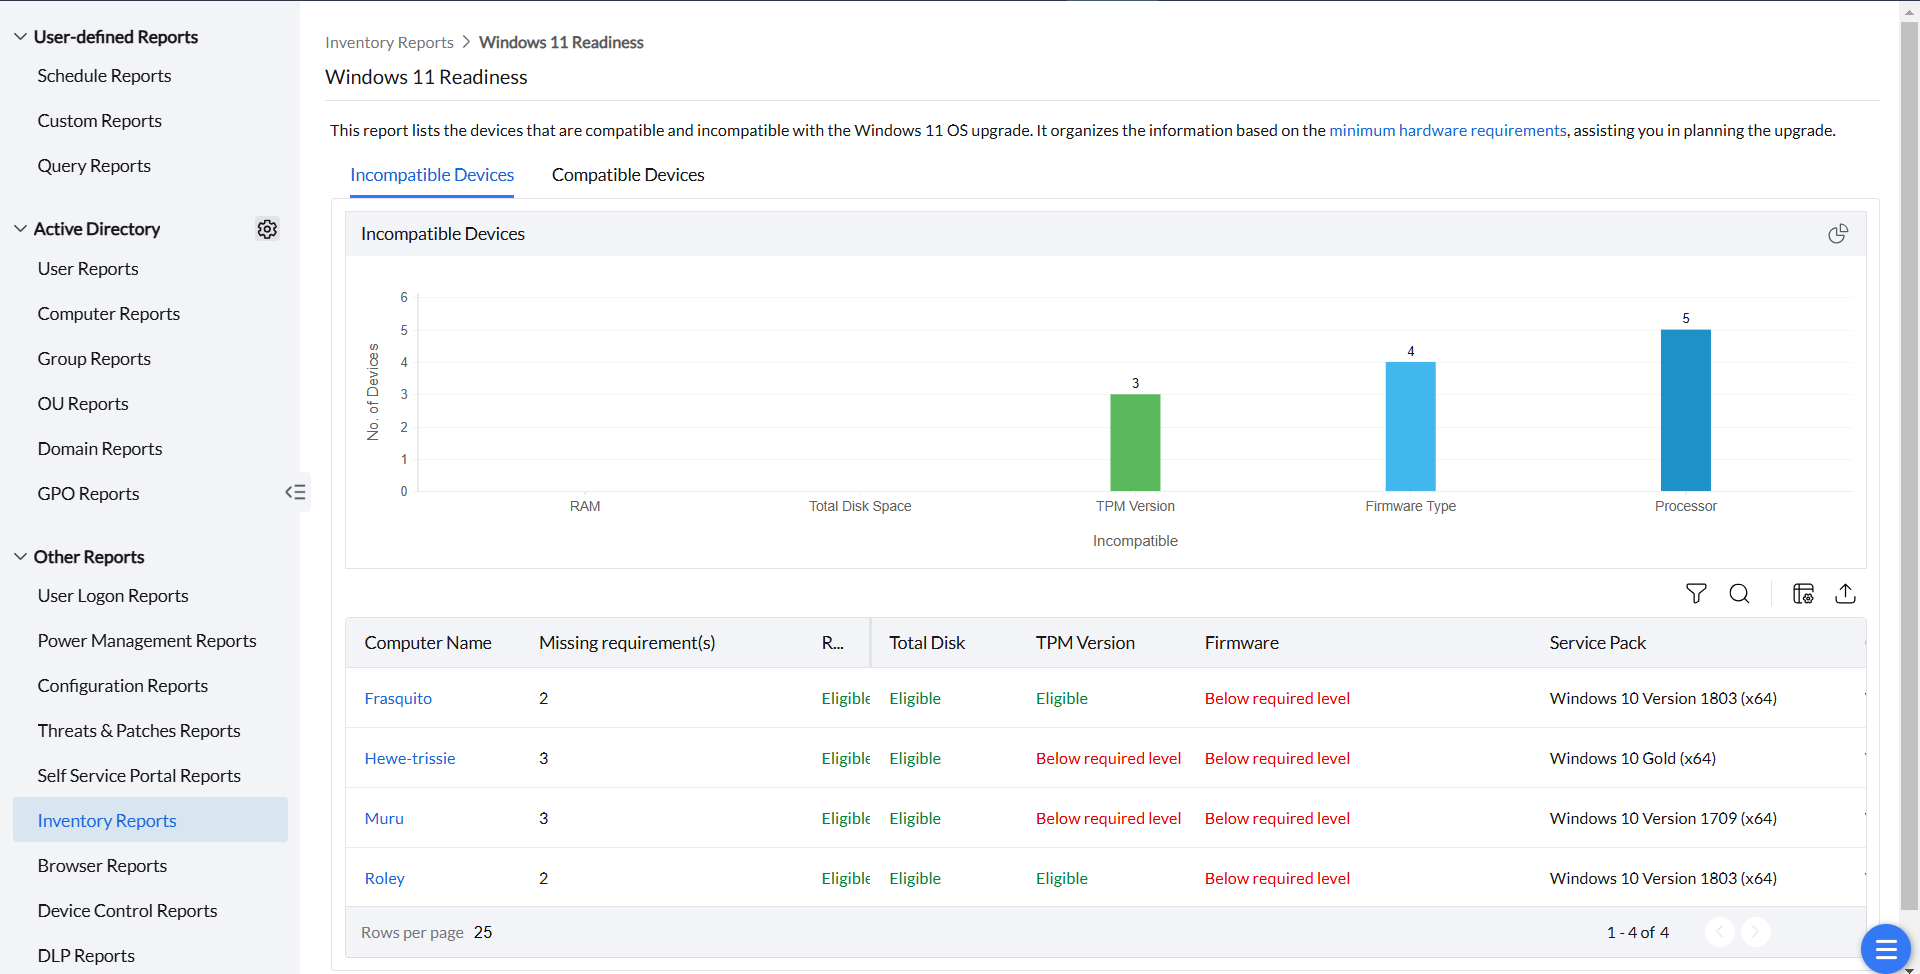The width and height of the screenshot is (1920, 974).
Task: Click the green TPM Version bar
Action: coord(1135,442)
